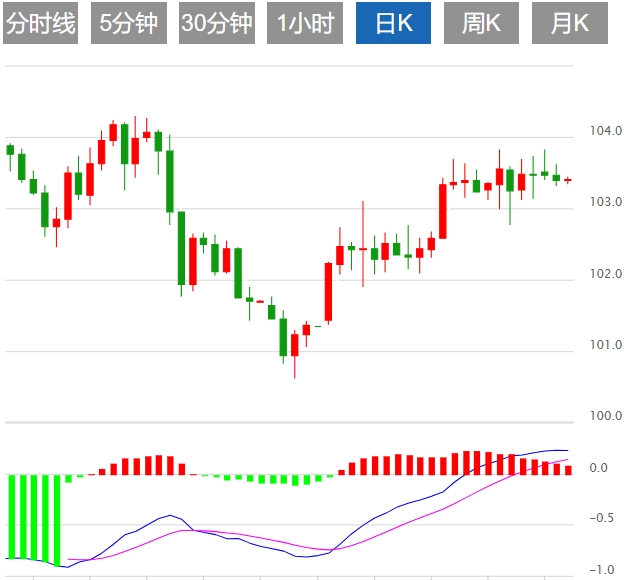The width and height of the screenshot is (634, 580).
Task: Click the 104.0 price axis label
Action: pyautogui.click(x=606, y=131)
